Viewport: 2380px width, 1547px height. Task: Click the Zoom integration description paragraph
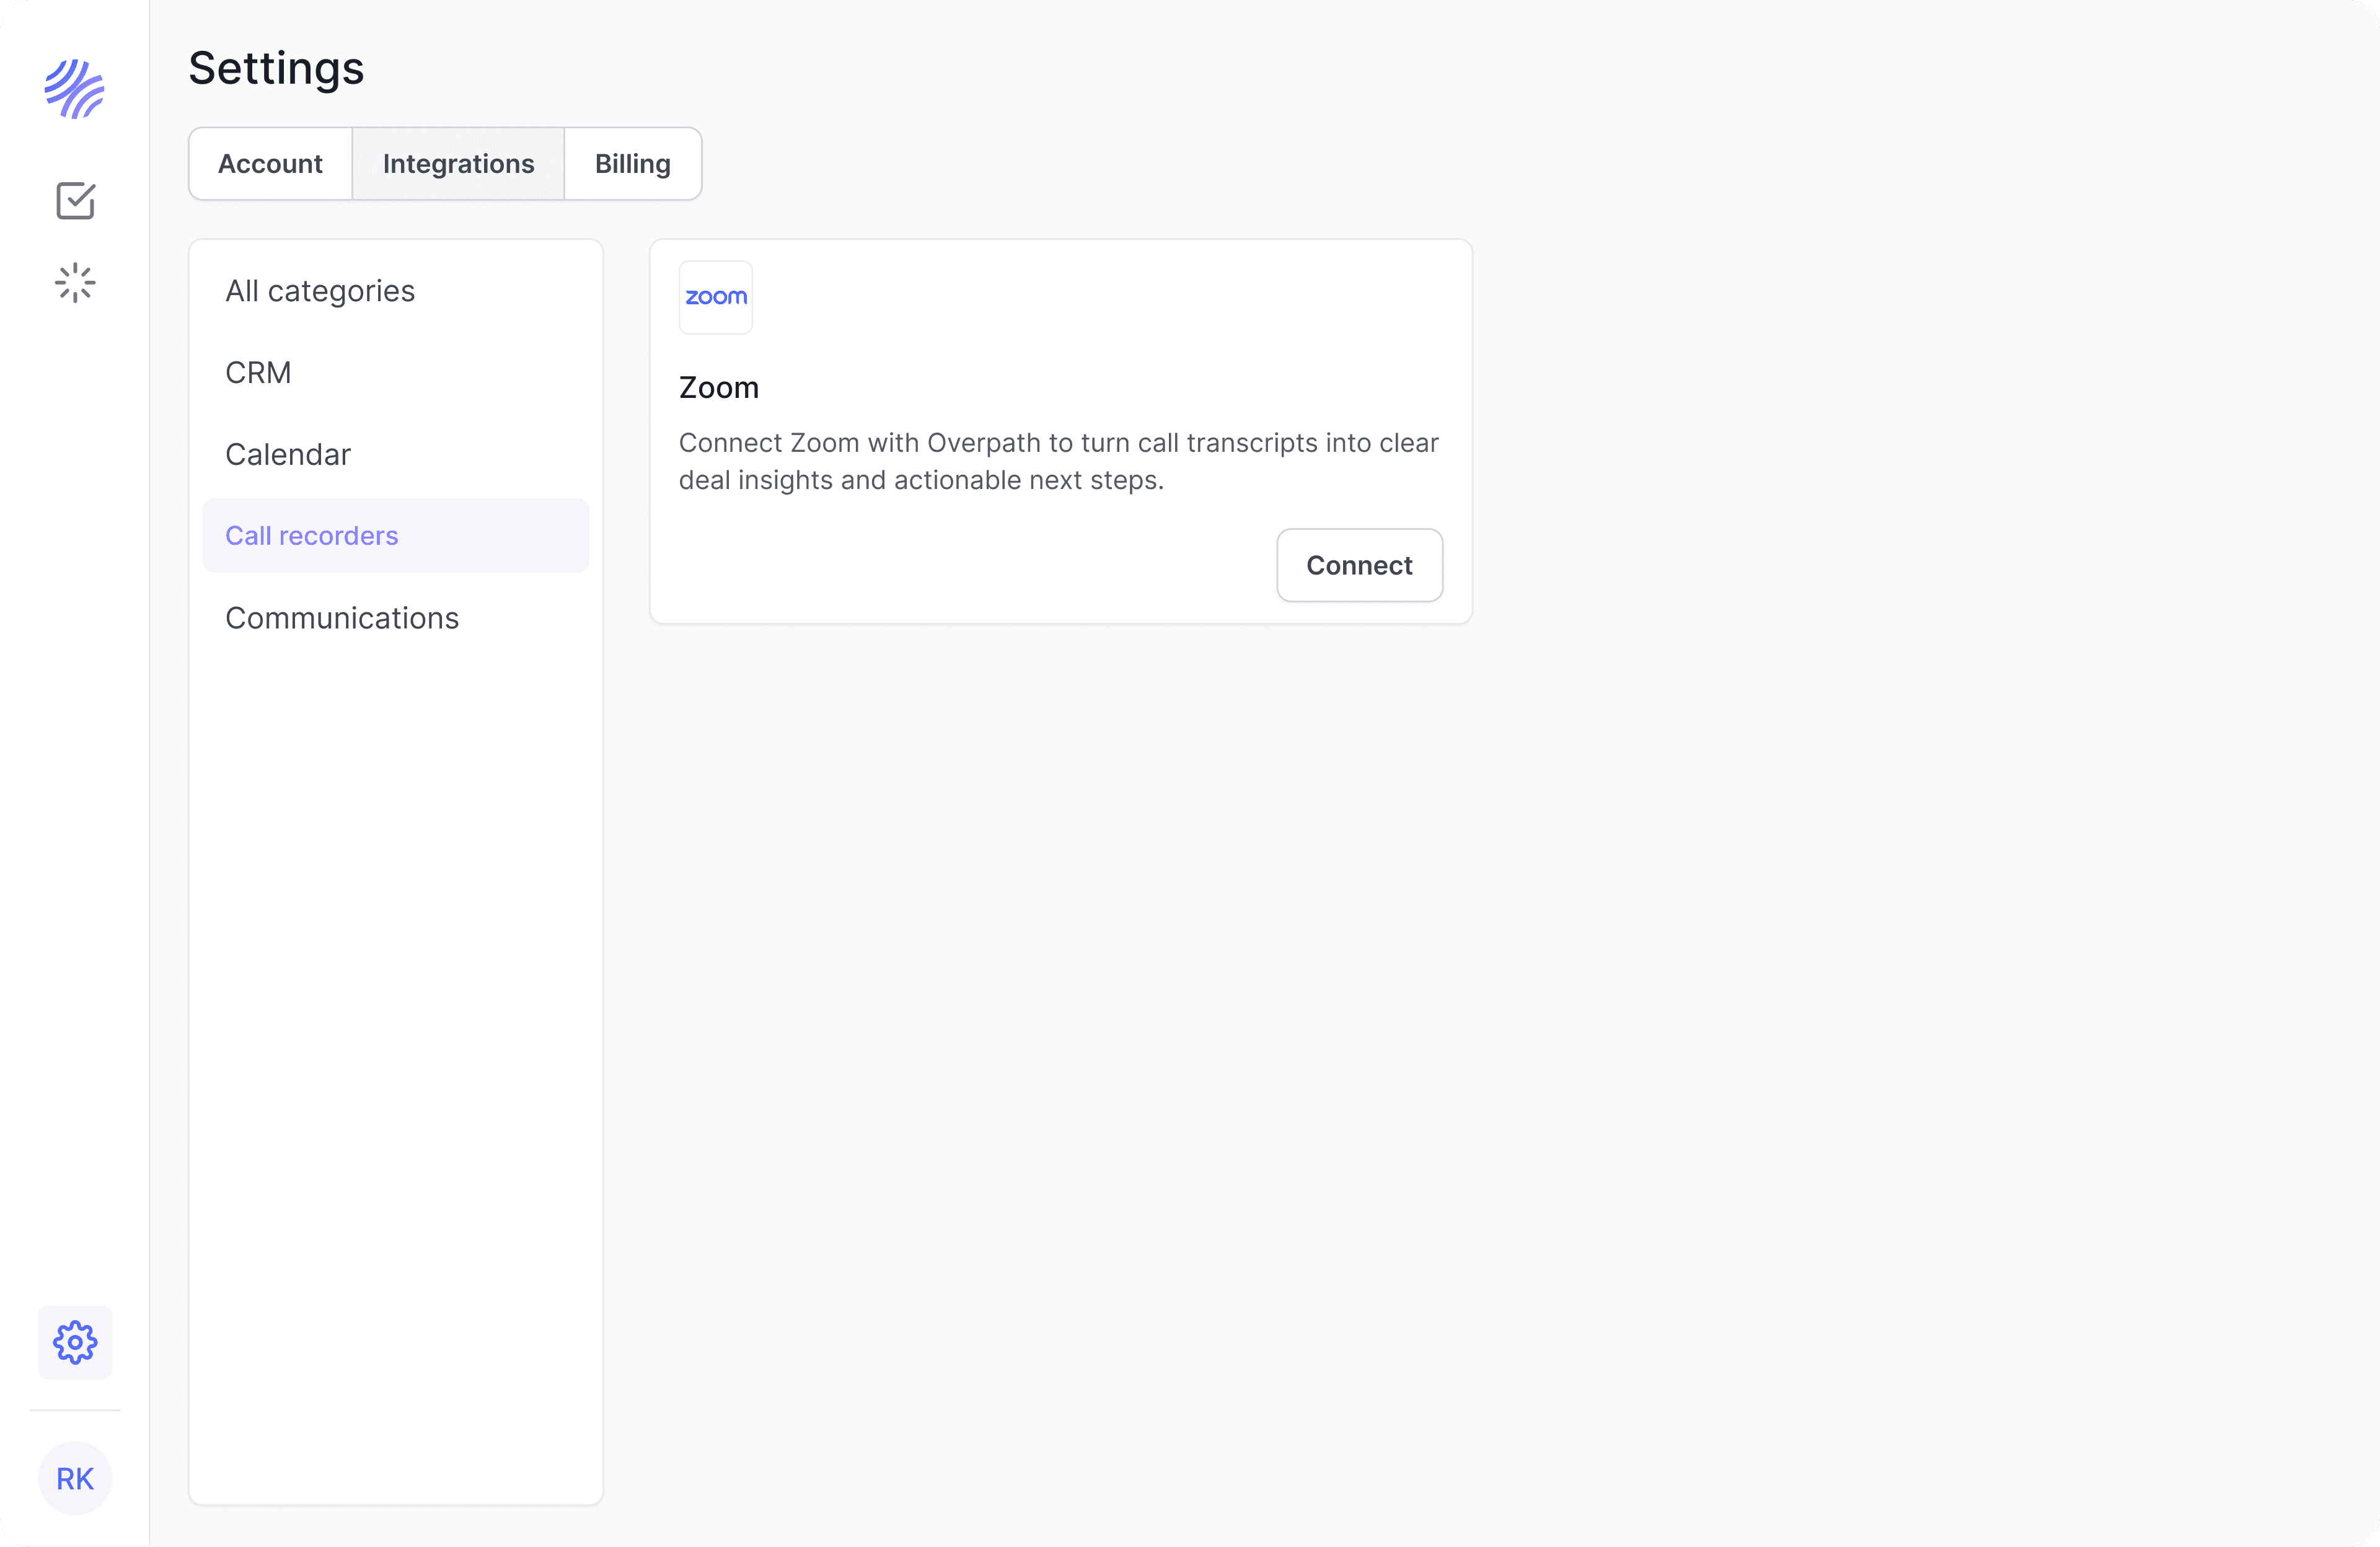click(1058, 461)
